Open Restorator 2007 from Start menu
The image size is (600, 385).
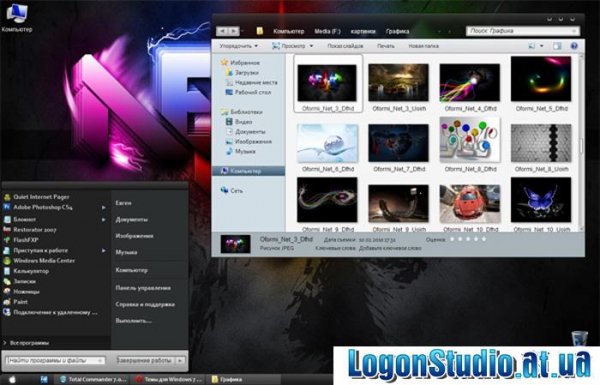(x=34, y=230)
